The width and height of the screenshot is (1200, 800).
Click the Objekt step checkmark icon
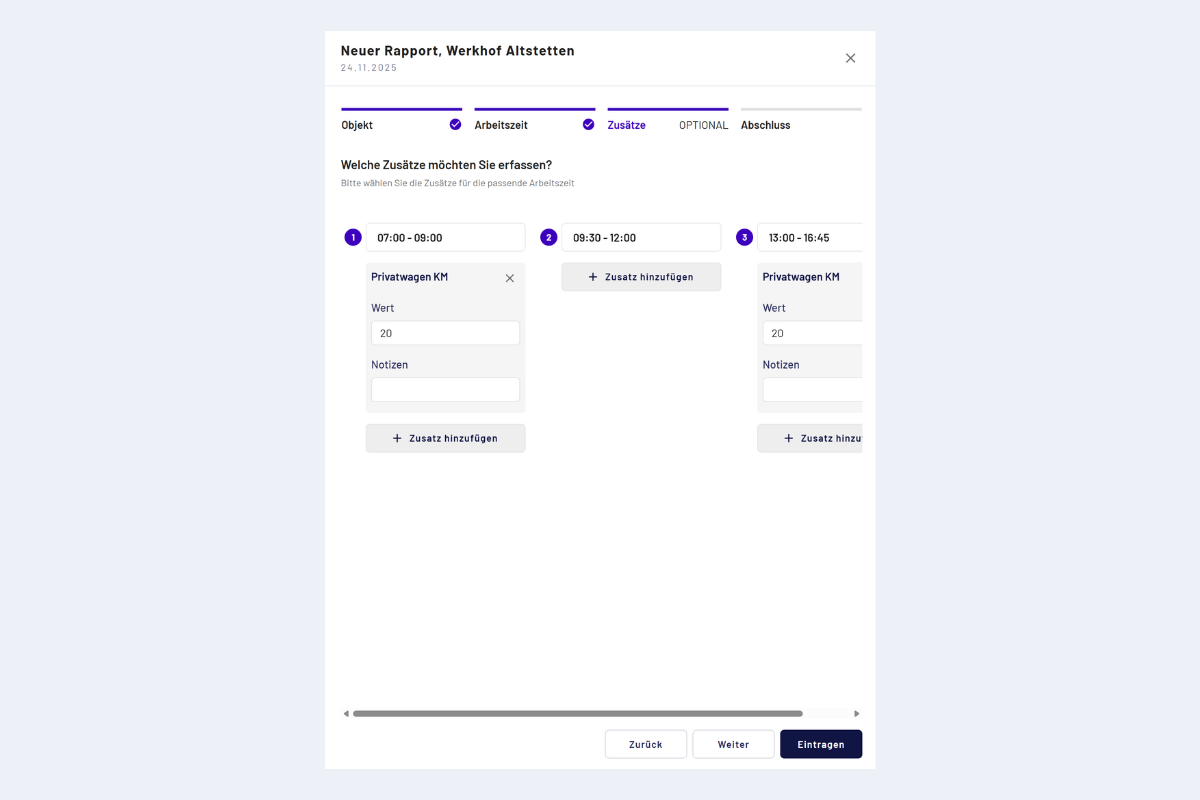pos(455,125)
